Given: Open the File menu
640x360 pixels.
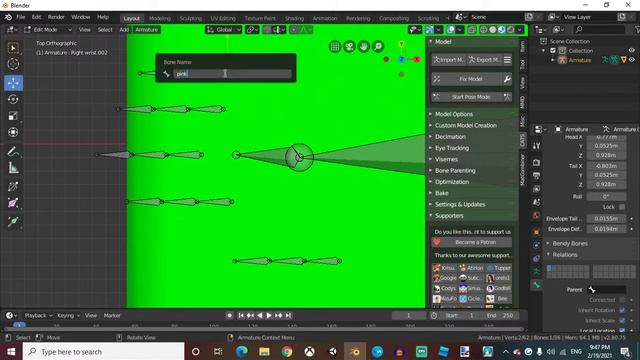Looking at the screenshot, I should (x=21, y=17).
